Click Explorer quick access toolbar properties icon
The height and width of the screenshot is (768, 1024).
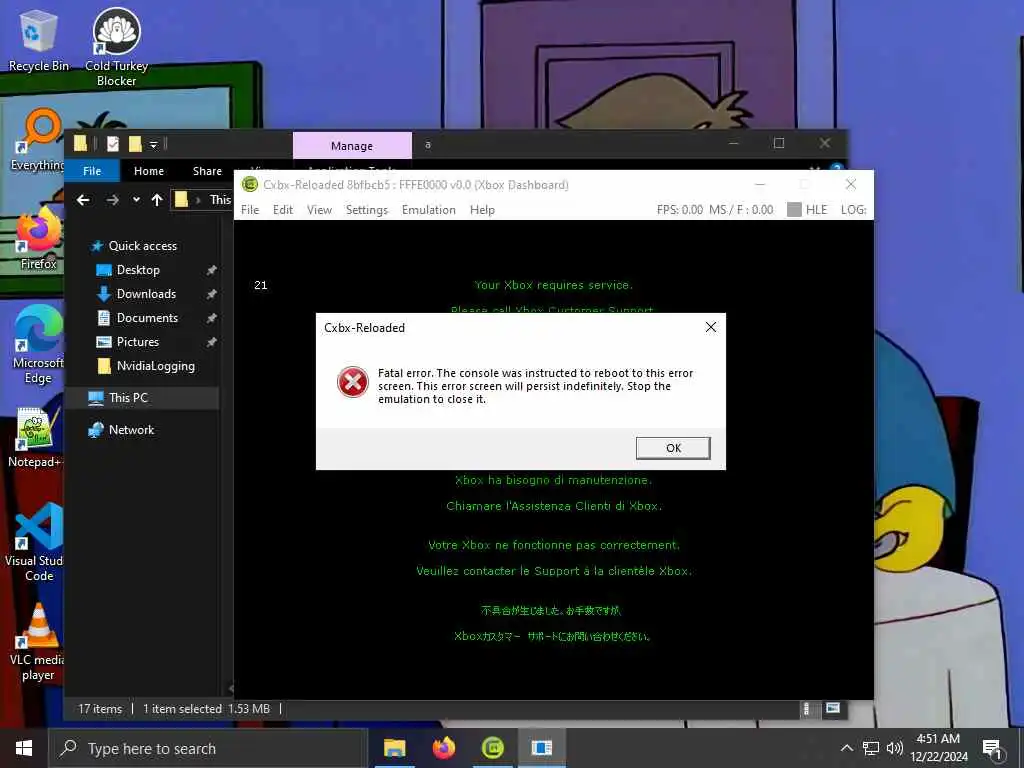(x=113, y=144)
